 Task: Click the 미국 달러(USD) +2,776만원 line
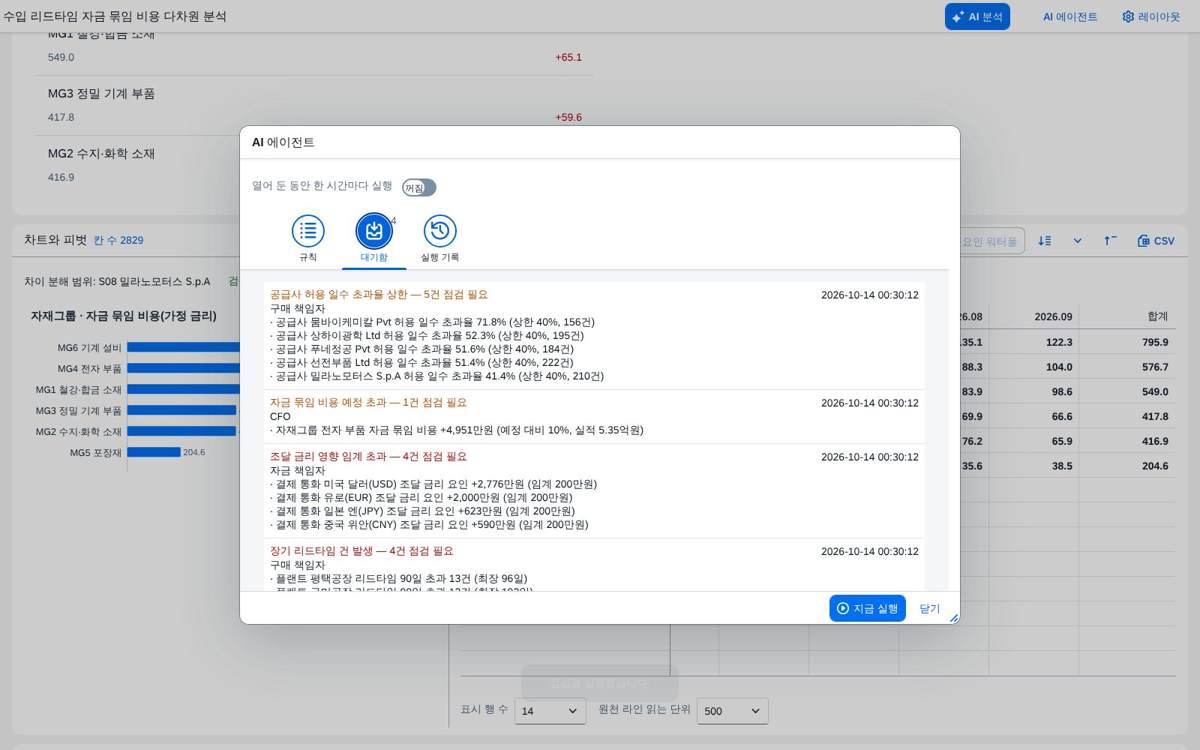click(x=433, y=484)
